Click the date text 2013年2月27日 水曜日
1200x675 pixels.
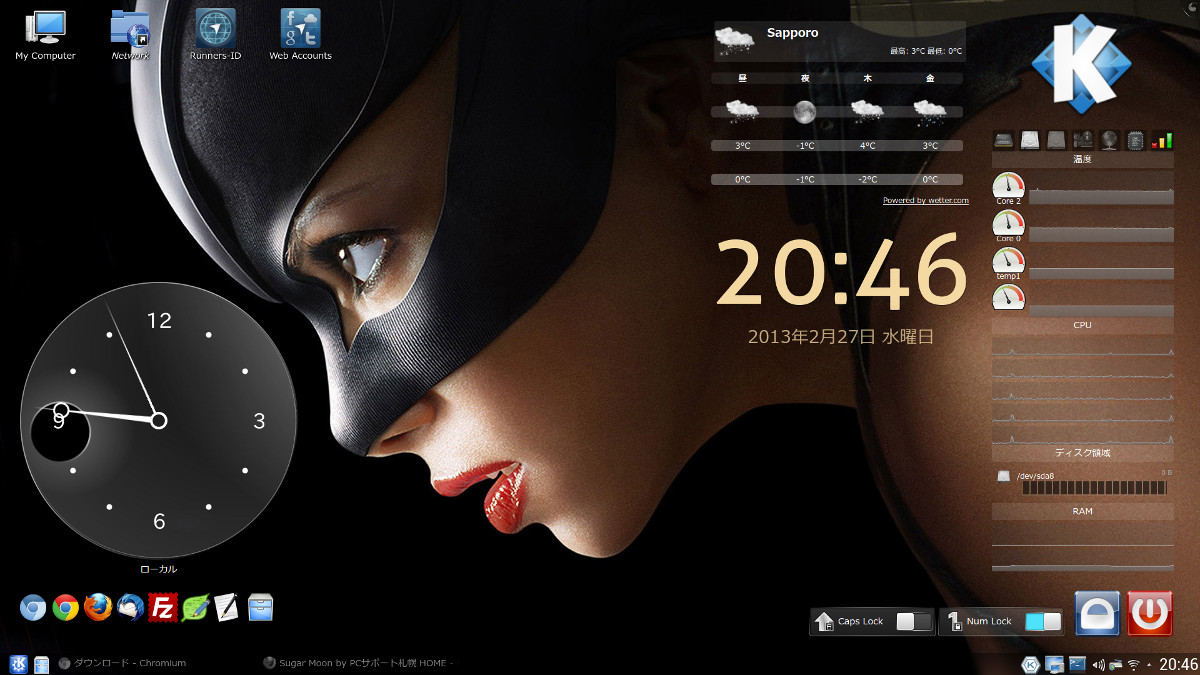tap(841, 337)
